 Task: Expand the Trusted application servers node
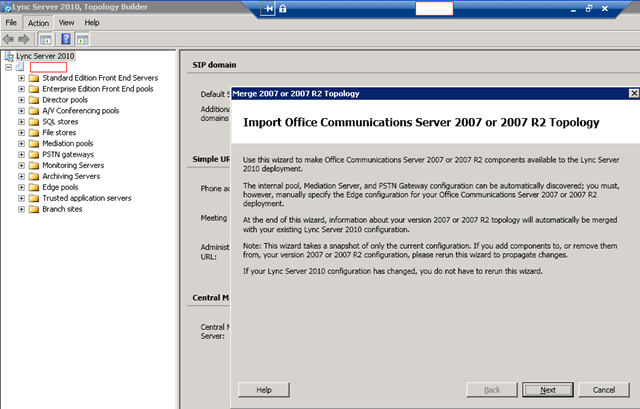pyautogui.click(x=21, y=198)
